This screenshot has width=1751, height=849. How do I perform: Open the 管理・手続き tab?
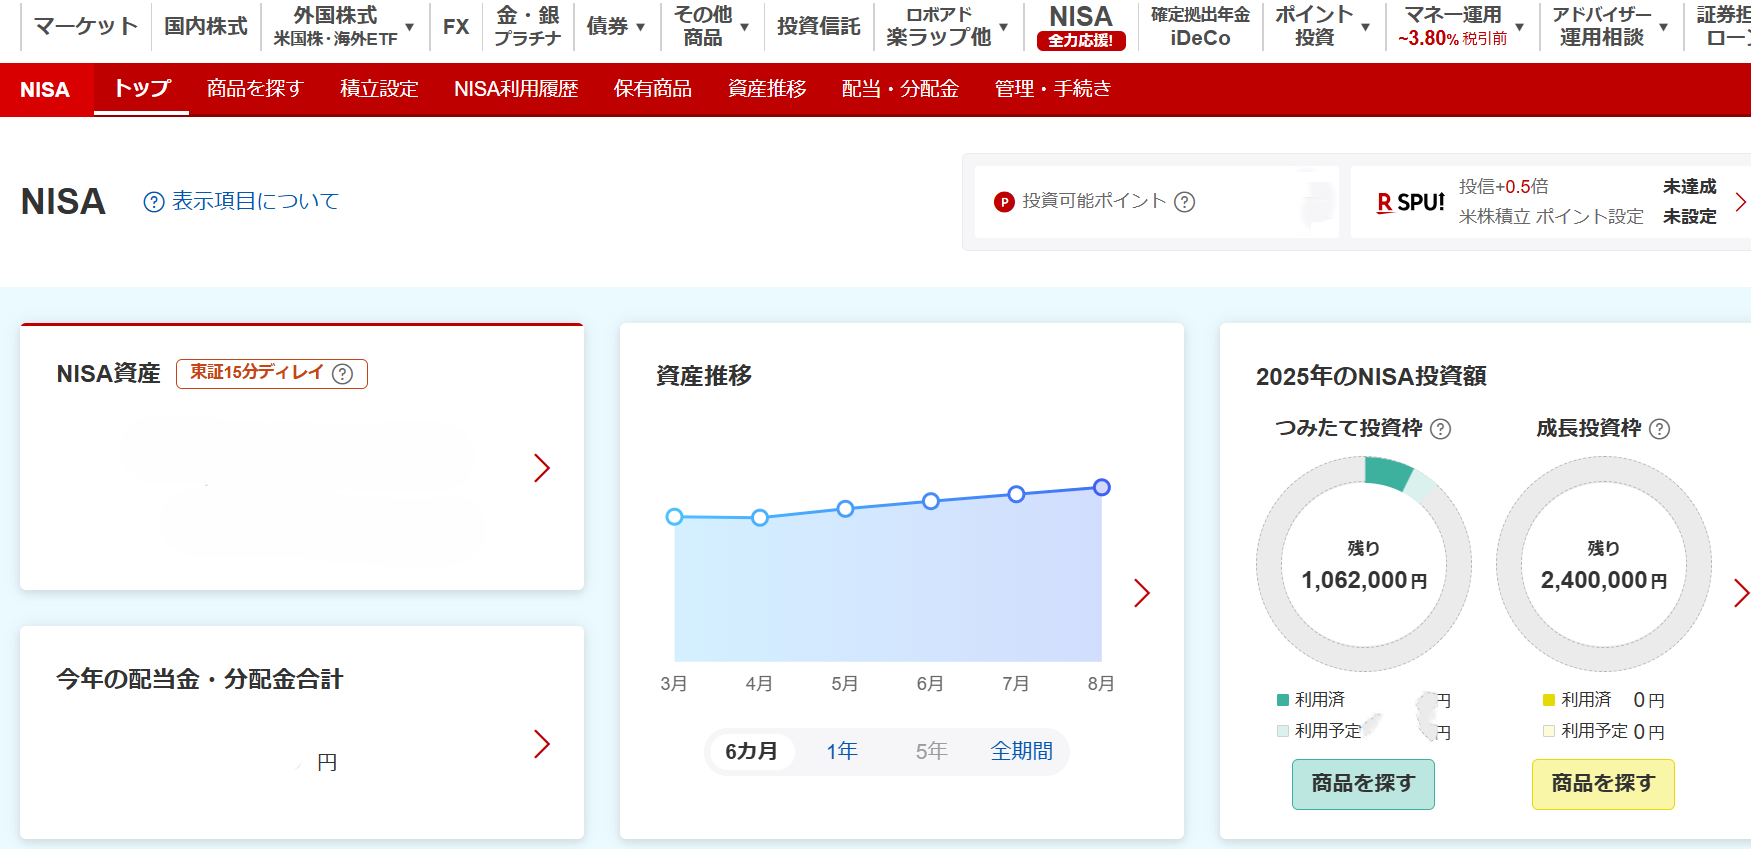click(1053, 89)
